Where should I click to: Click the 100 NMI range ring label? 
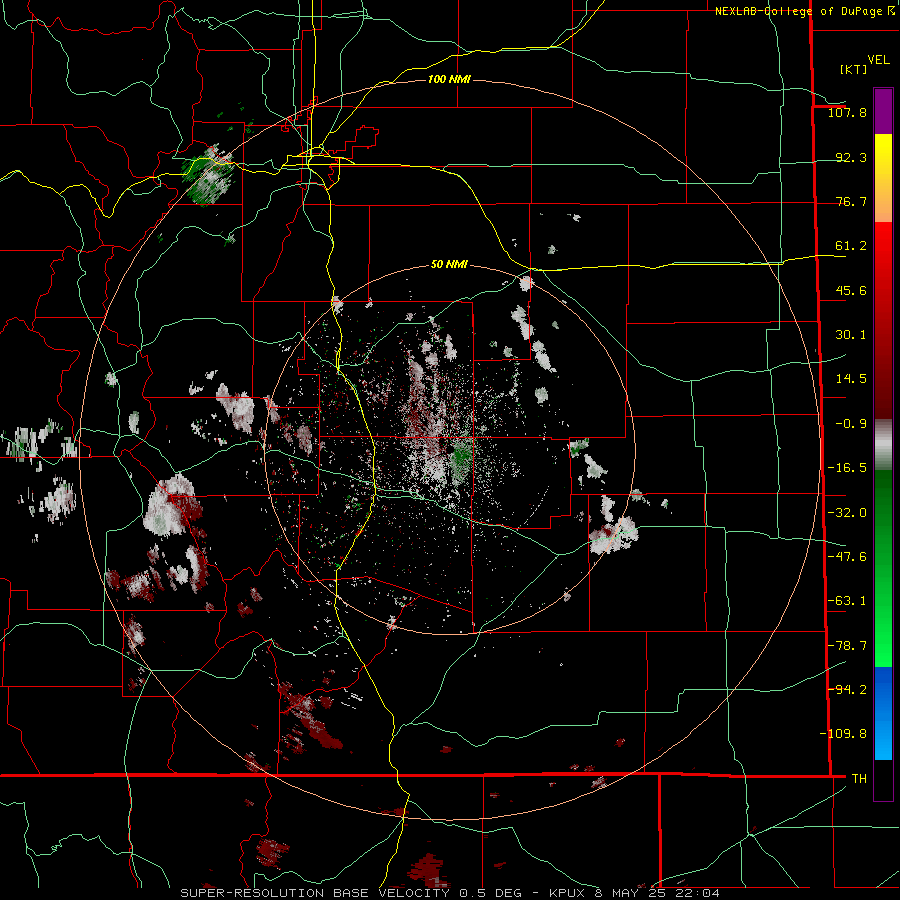(449, 79)
